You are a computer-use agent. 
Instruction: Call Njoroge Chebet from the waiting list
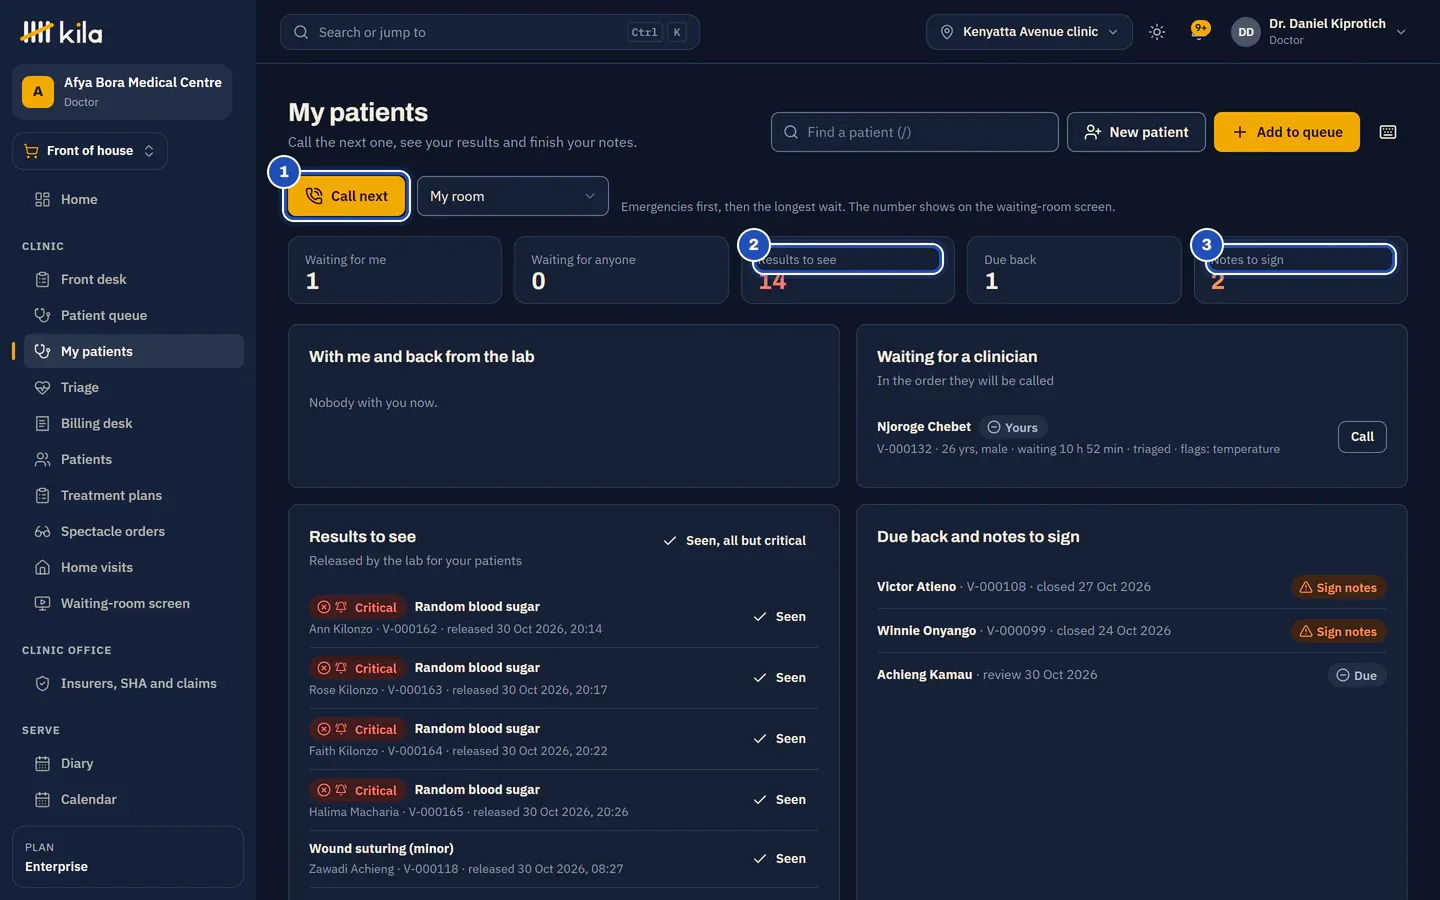pyautogui.click(x=1362, y=437)
